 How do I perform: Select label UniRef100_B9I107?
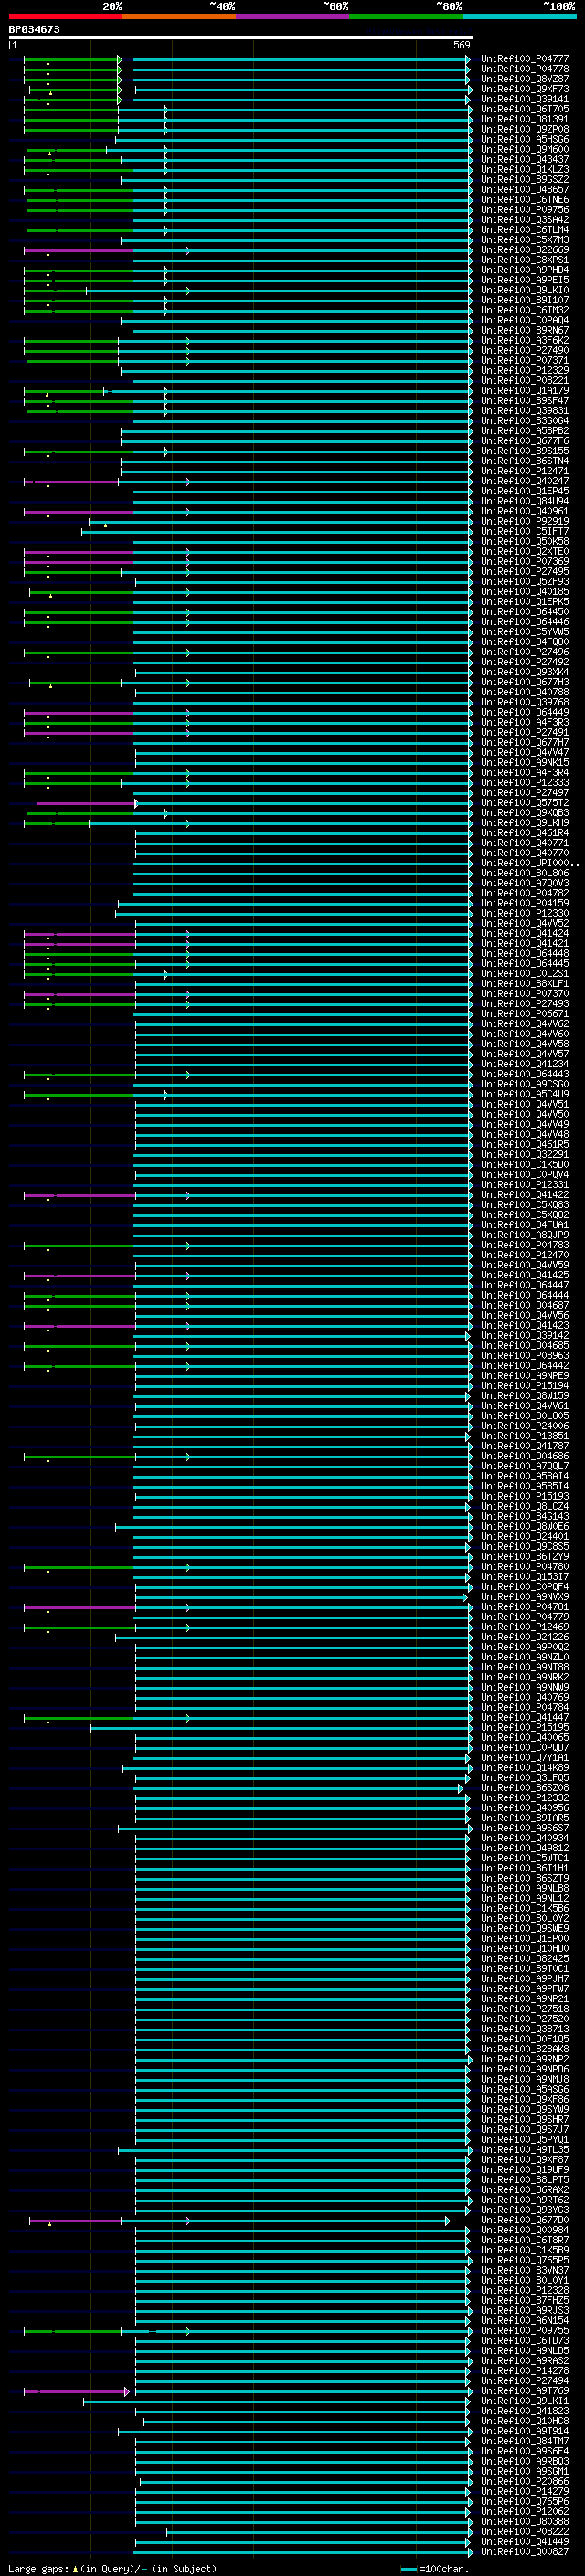[x=525, y=300]
